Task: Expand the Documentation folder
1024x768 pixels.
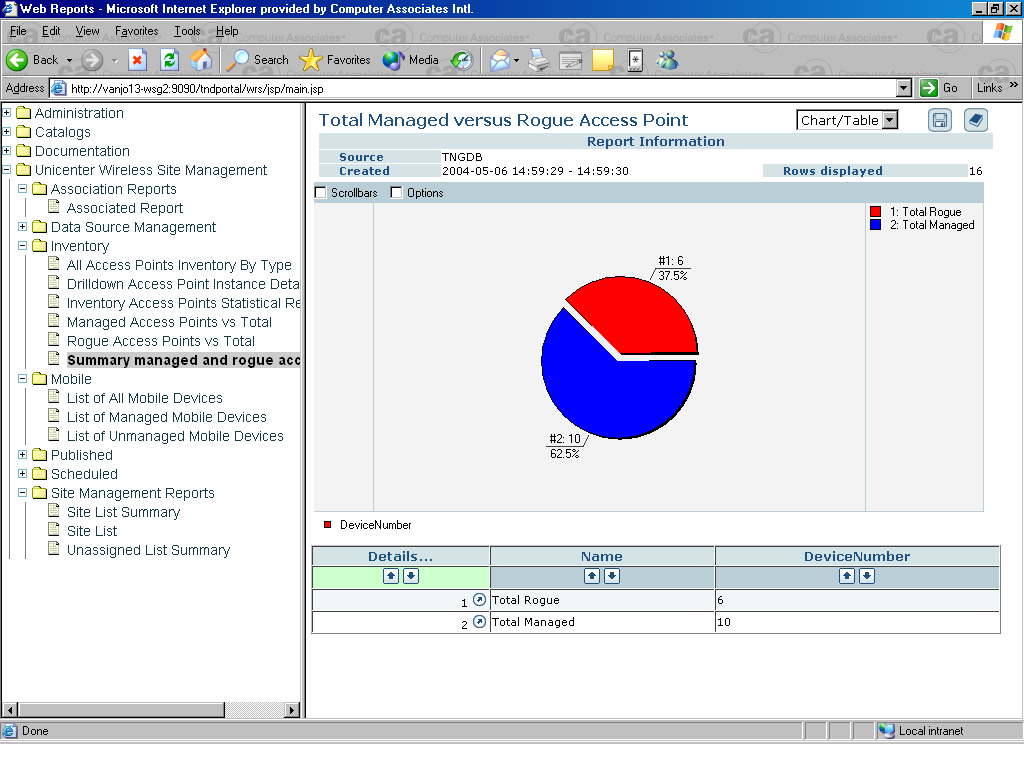Action: coord(7,151)
